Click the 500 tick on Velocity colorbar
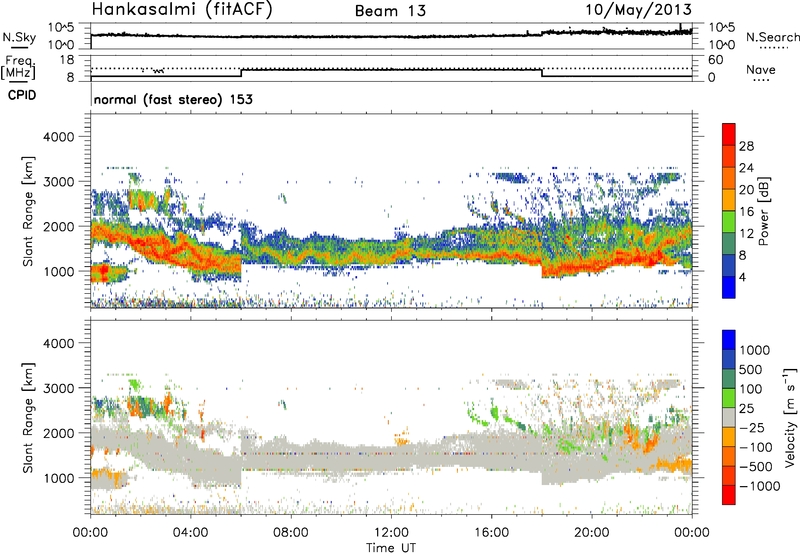This screenshot has height=554, width=800. pos(751,369)
